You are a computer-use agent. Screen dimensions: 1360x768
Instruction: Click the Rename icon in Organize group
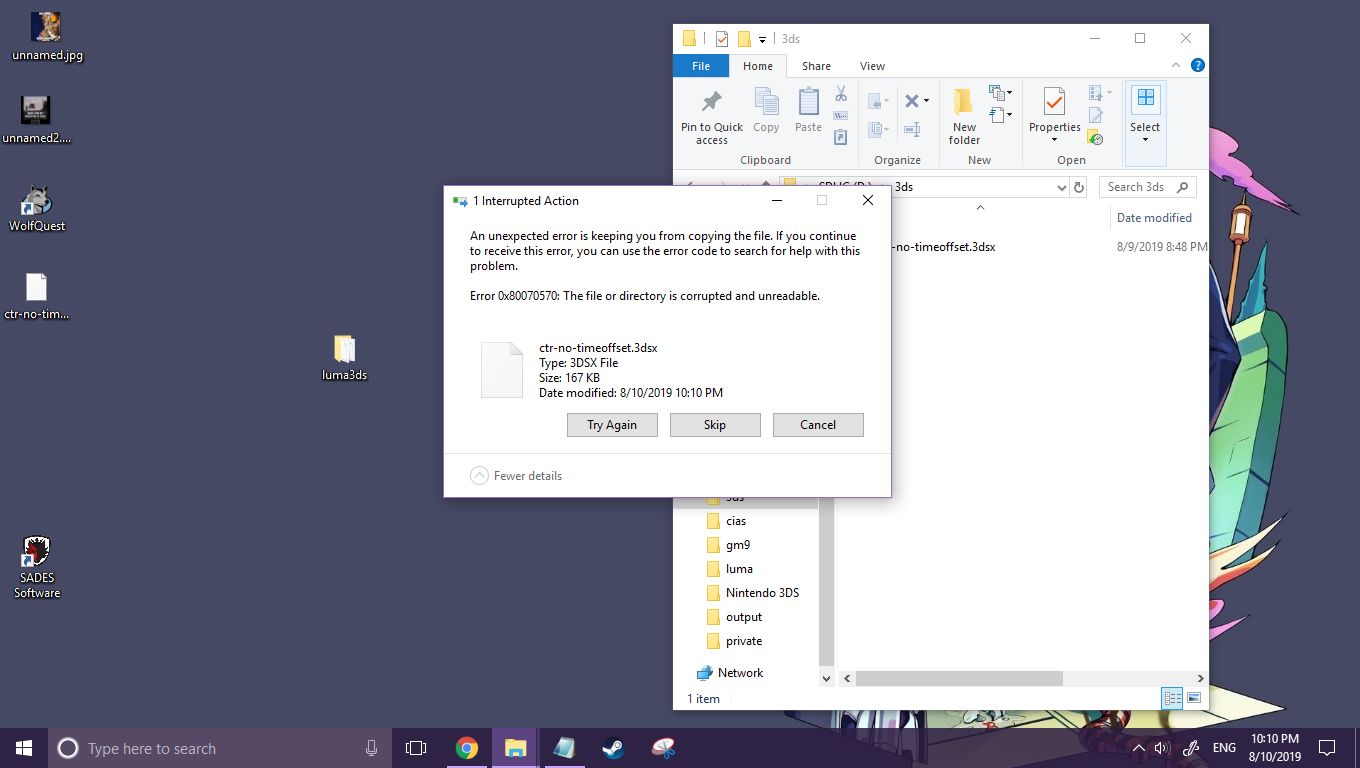pyautogui.click(x=912, y=129)
